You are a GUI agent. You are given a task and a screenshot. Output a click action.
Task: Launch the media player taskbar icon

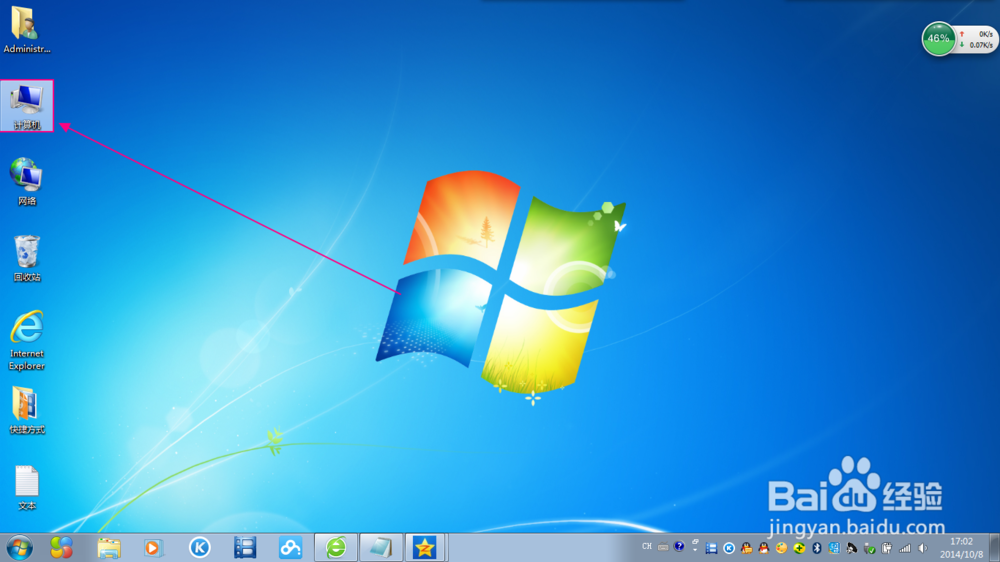click(153, 548)
